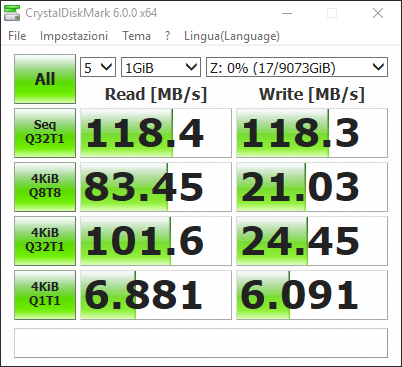Open the Tema menu
The height and width of the screenshot is (367, 402).
point(136,36)
